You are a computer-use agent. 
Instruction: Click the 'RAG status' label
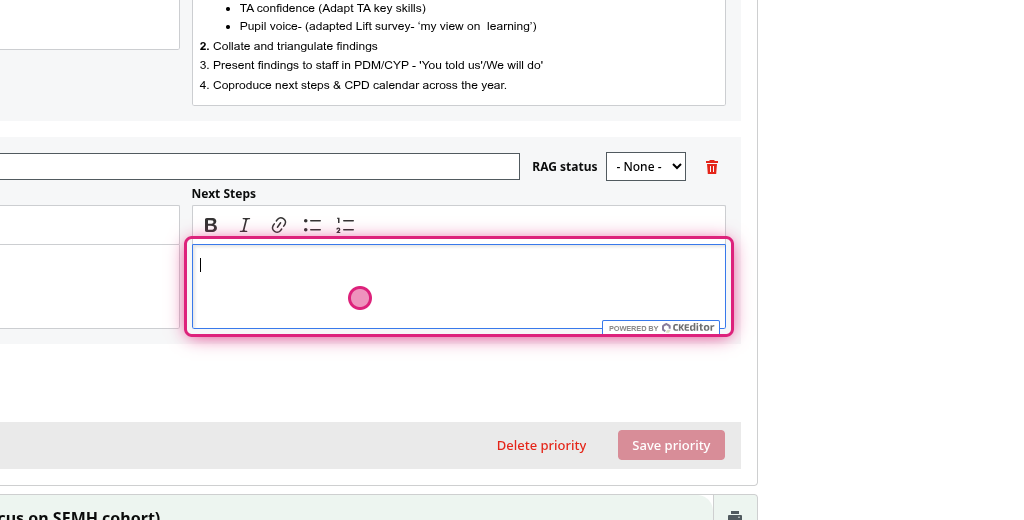point(565,167)
